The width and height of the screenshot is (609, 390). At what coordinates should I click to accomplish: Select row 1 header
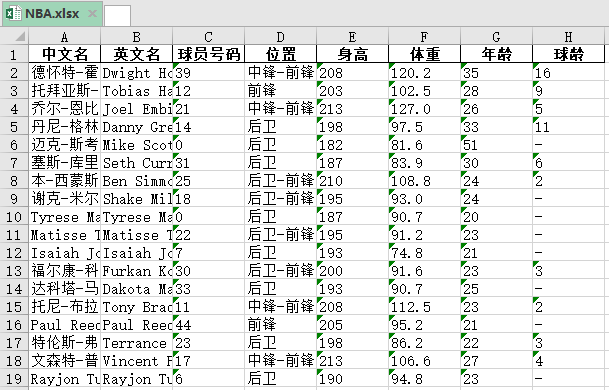coord(14,54)
